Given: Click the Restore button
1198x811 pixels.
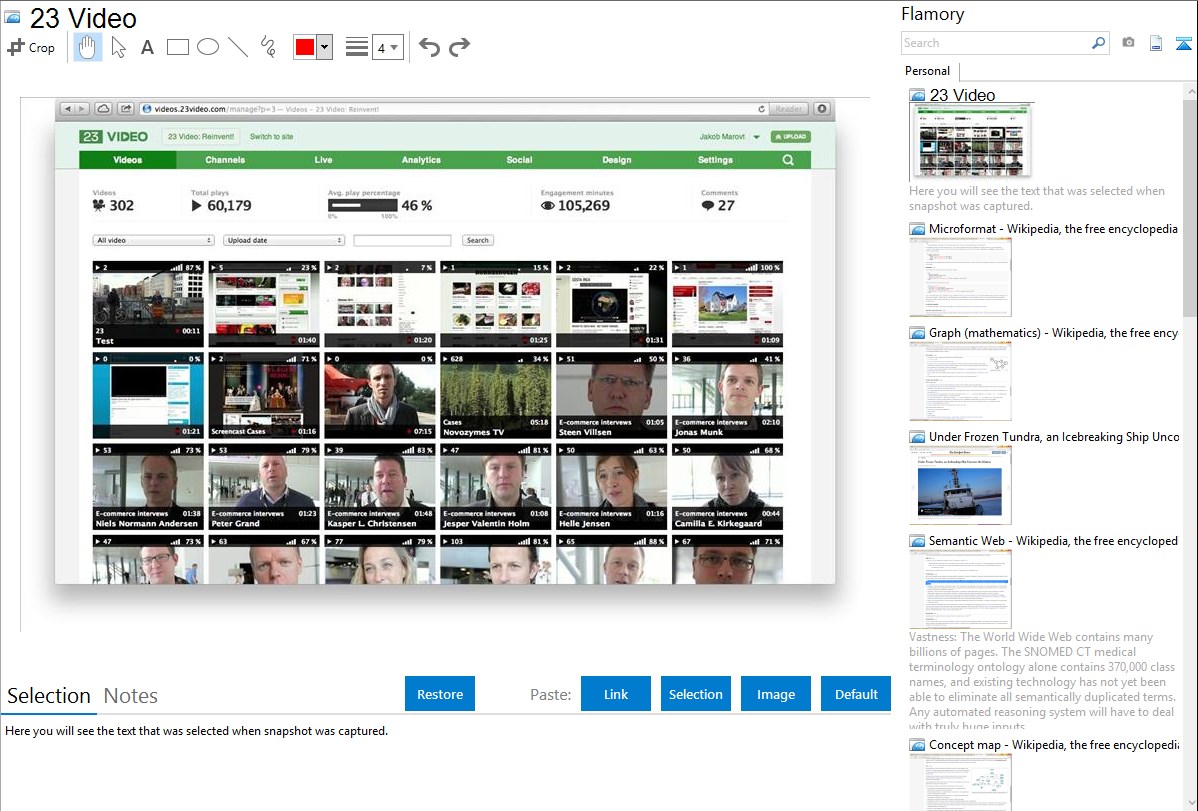Looking at the screenshot, I should (440, 694).
